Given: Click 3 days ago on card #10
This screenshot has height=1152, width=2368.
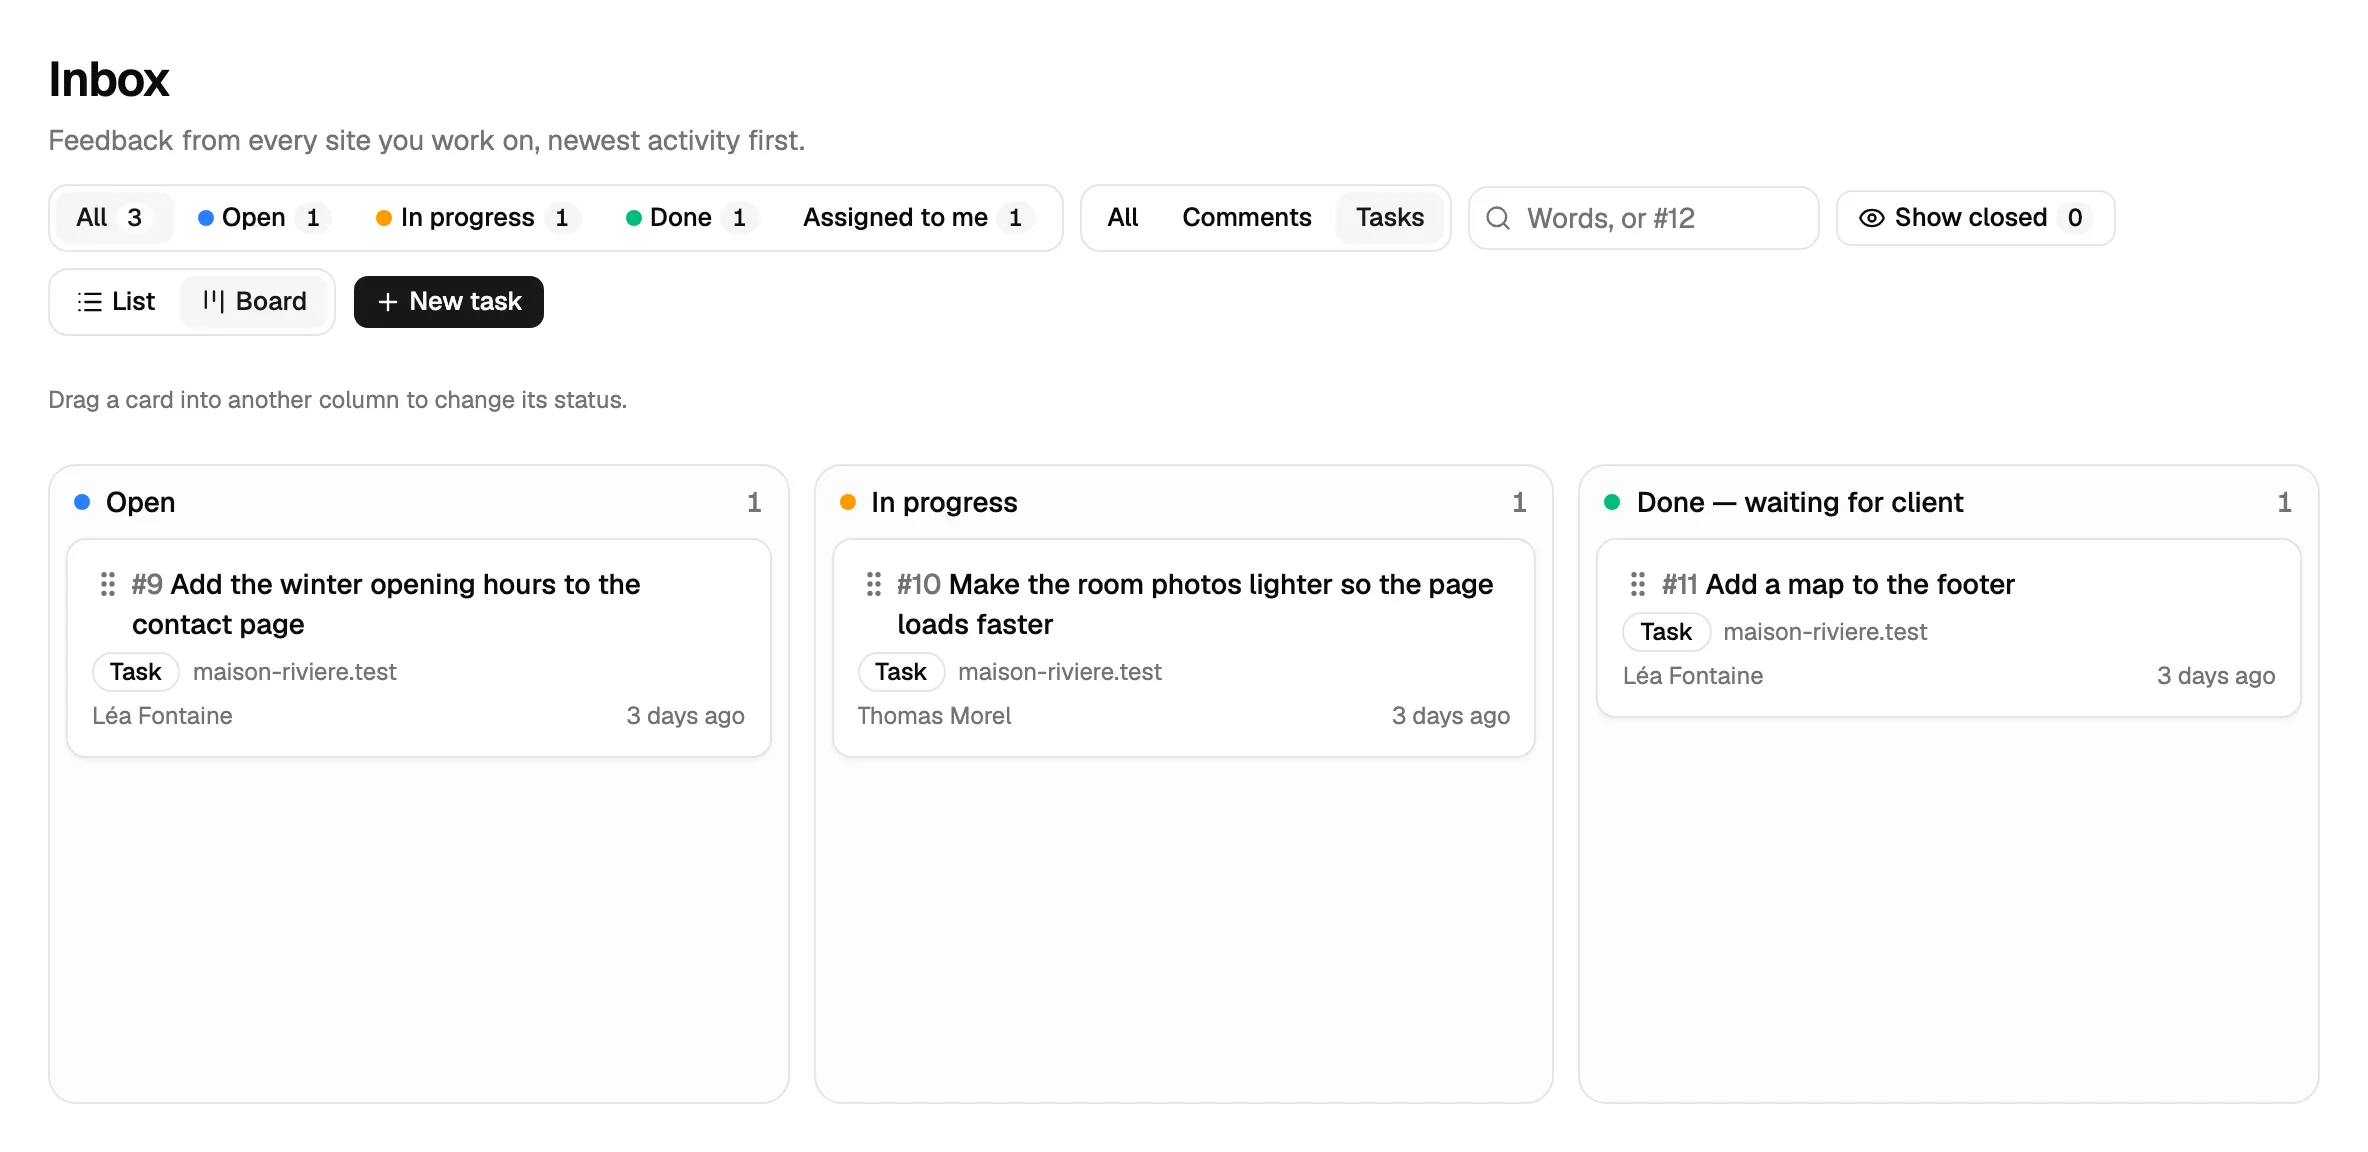Looking at the screenshot, I should (1451, 716).
